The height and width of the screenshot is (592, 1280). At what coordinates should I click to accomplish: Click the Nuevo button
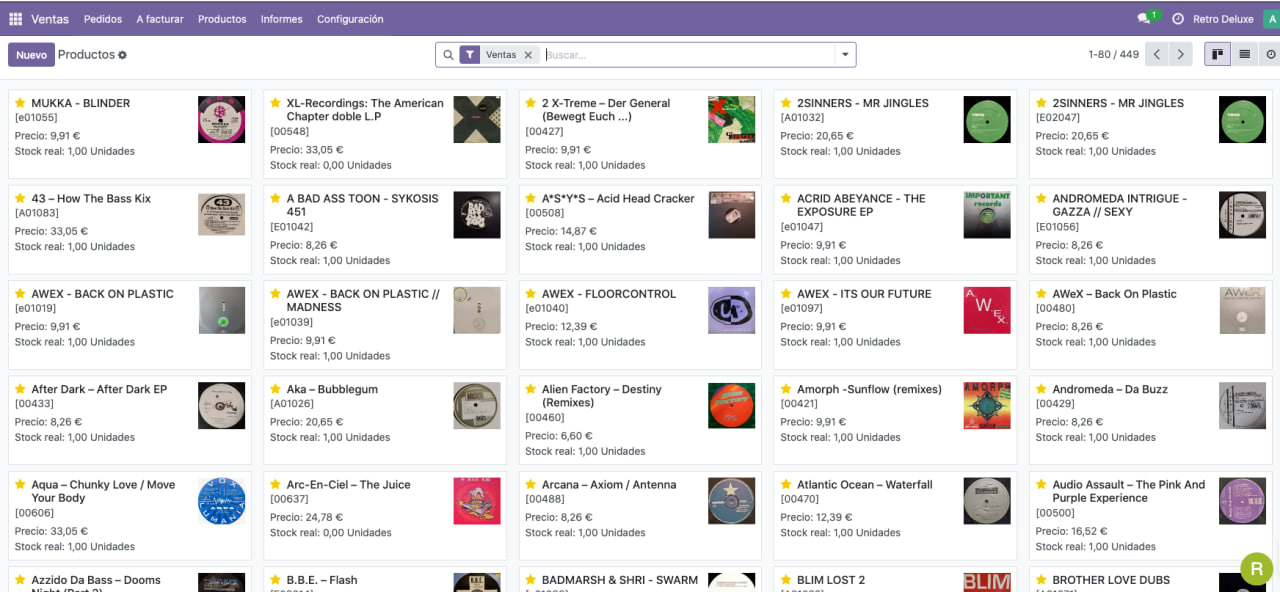click(31, 55)
